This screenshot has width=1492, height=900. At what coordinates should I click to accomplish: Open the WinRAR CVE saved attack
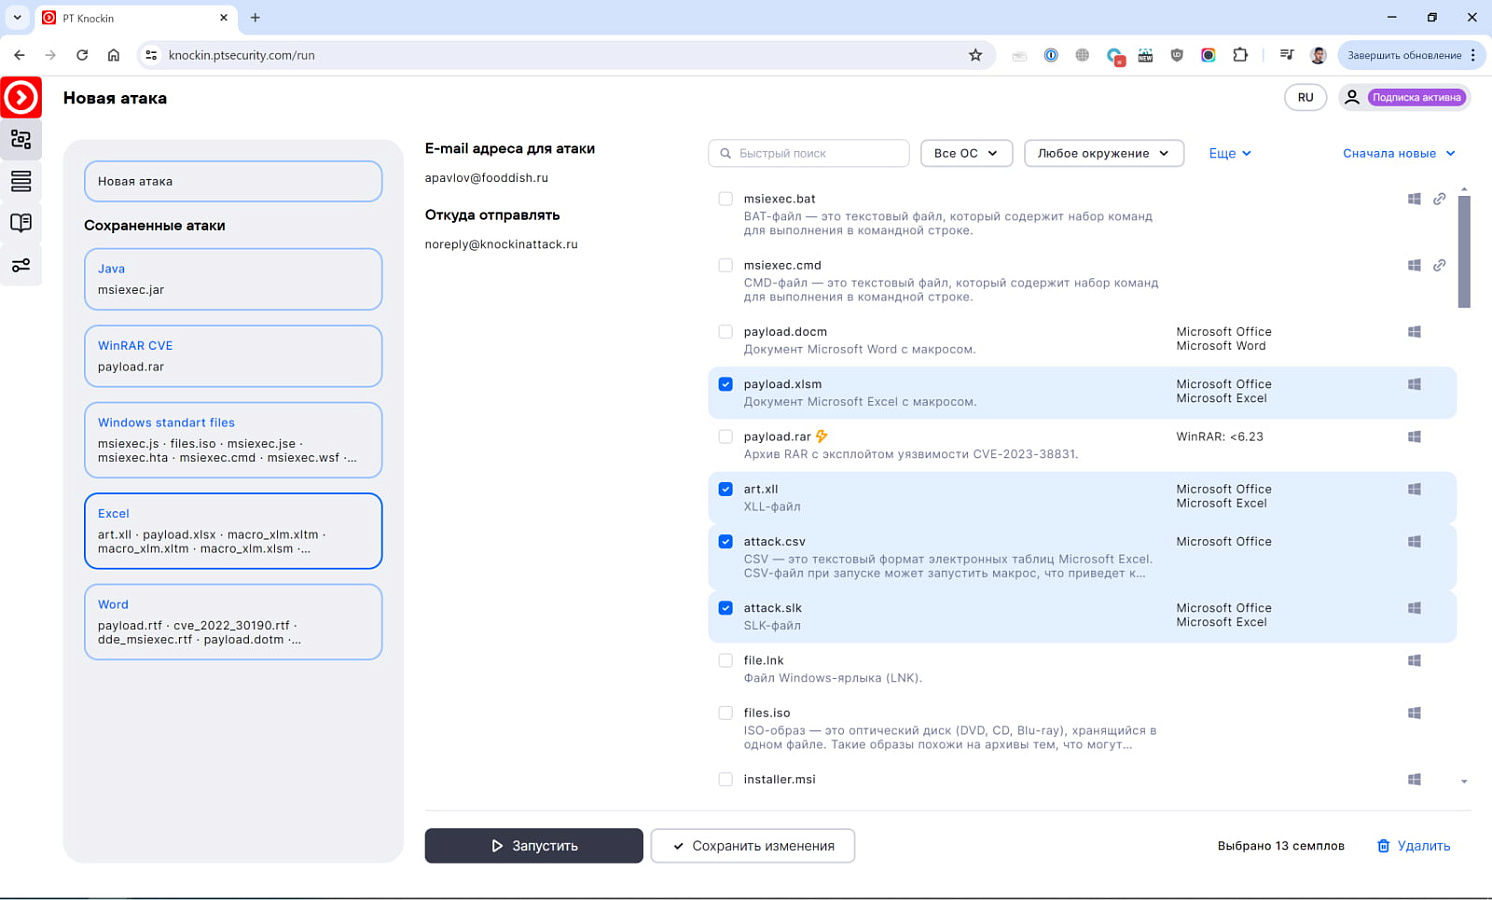pyautogui.click(x=233, y=356)
